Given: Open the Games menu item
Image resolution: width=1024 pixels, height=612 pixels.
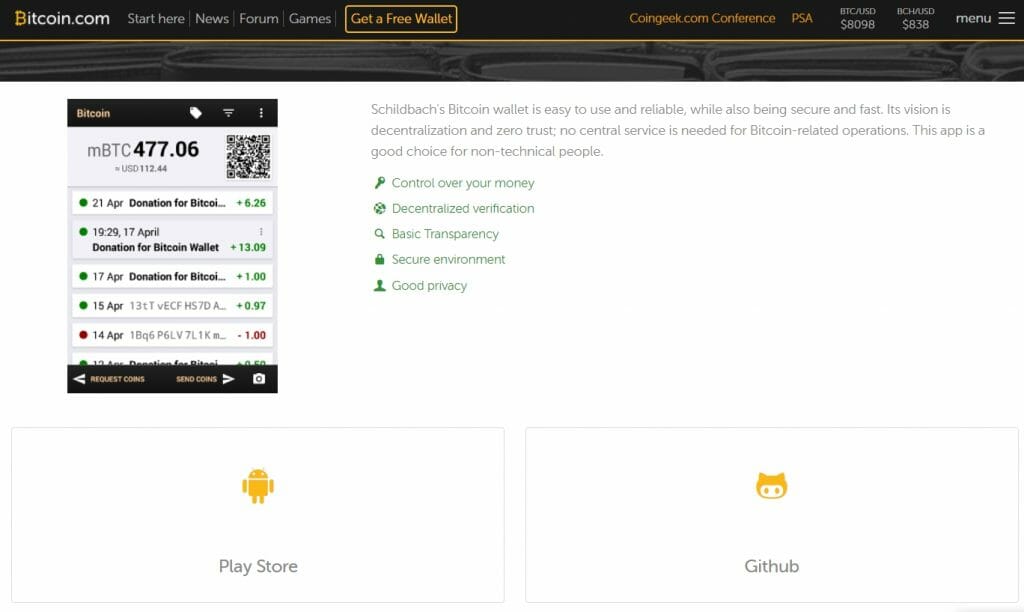Looking at the screenshot, I should pos(310,19).
